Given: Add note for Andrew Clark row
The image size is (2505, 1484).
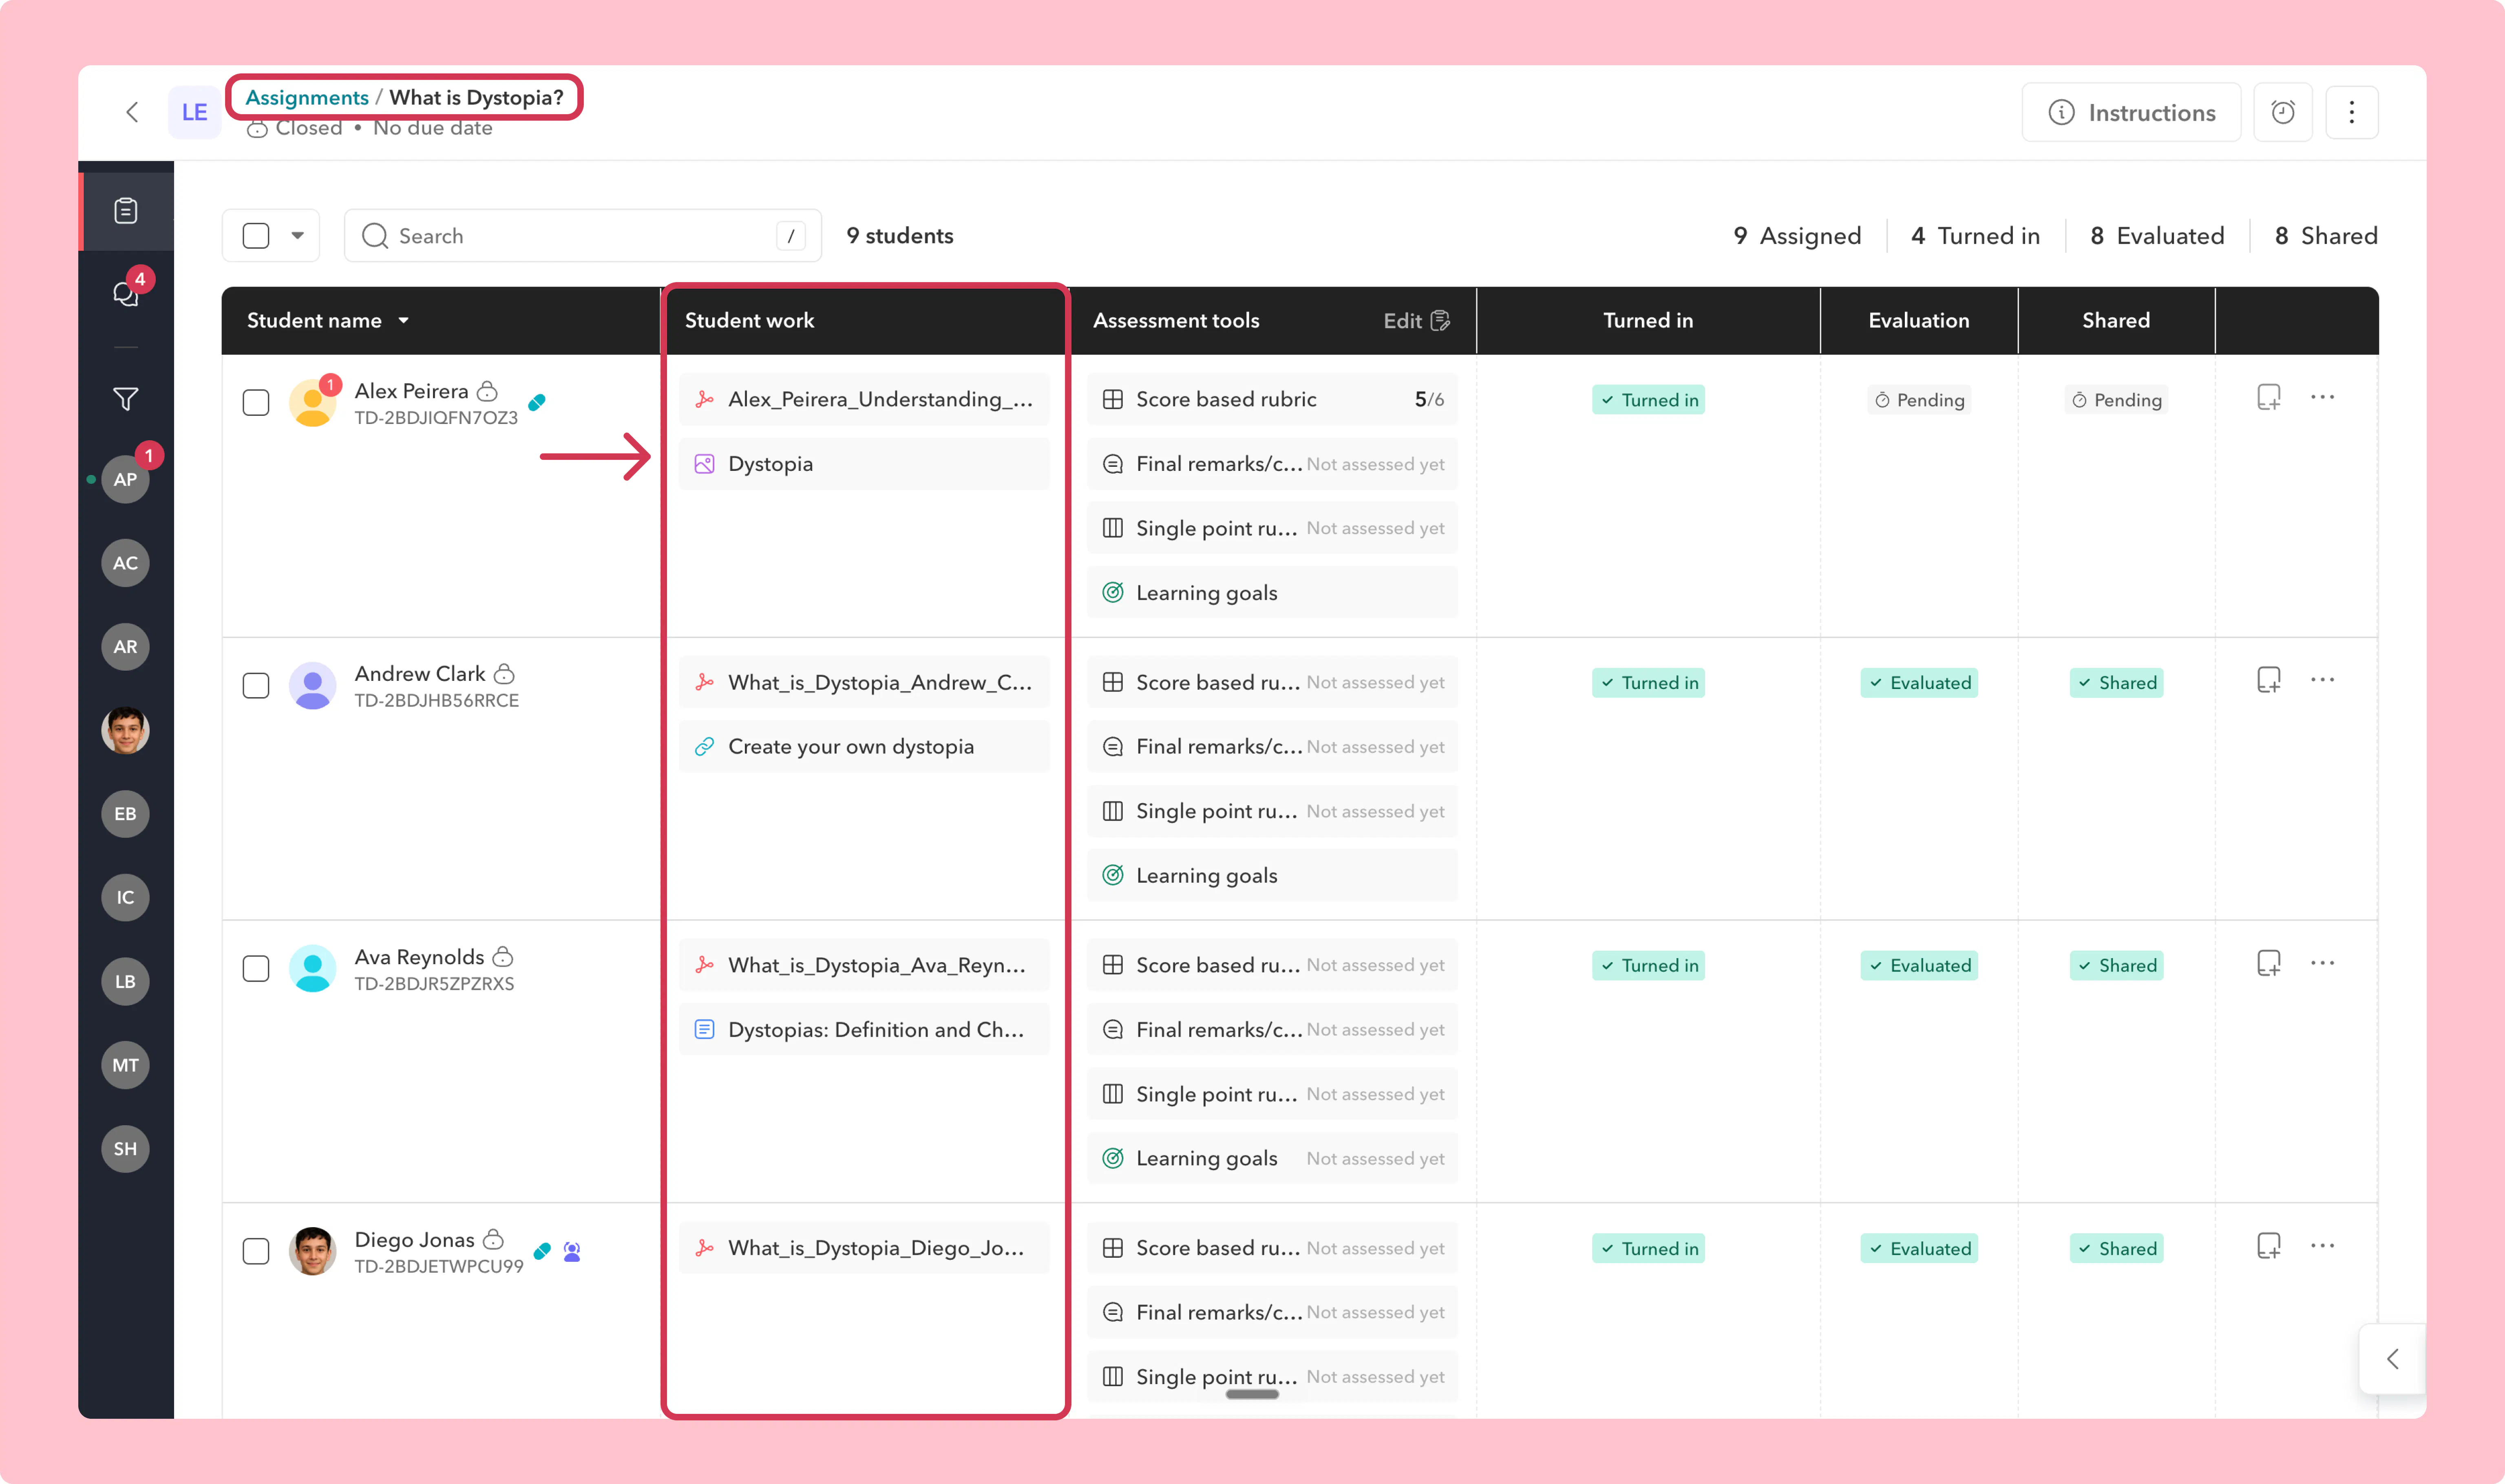Looking at the screenshot, I should coord(2269,680).
